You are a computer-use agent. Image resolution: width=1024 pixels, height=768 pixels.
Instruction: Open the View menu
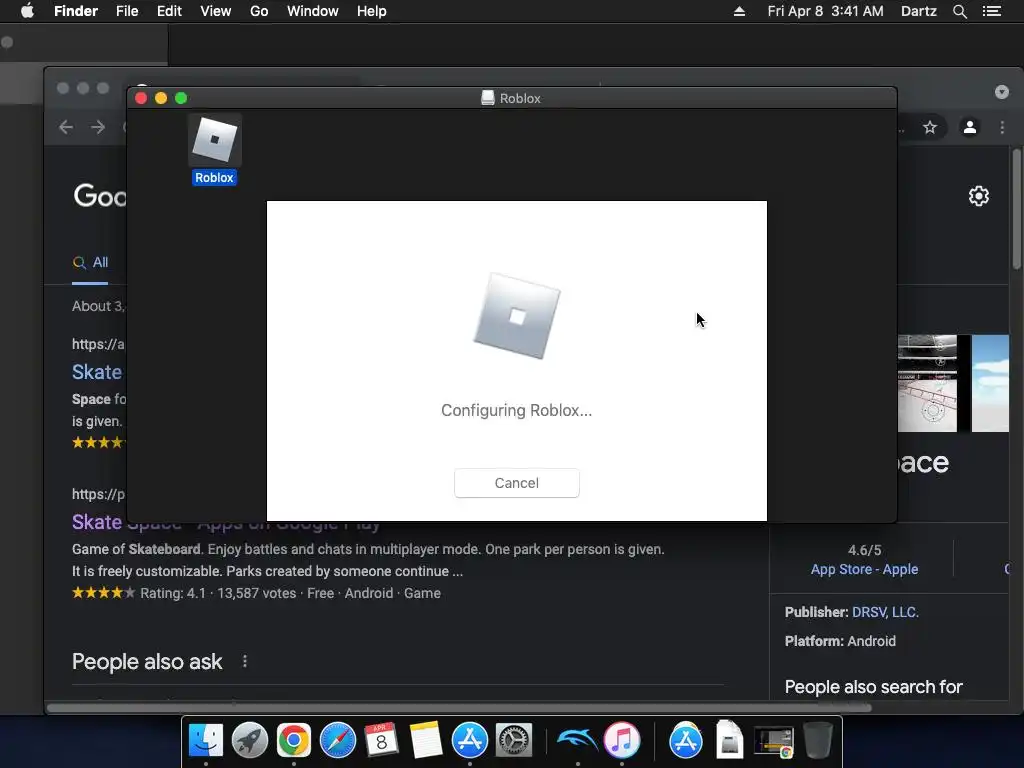(x=216, y=11)
